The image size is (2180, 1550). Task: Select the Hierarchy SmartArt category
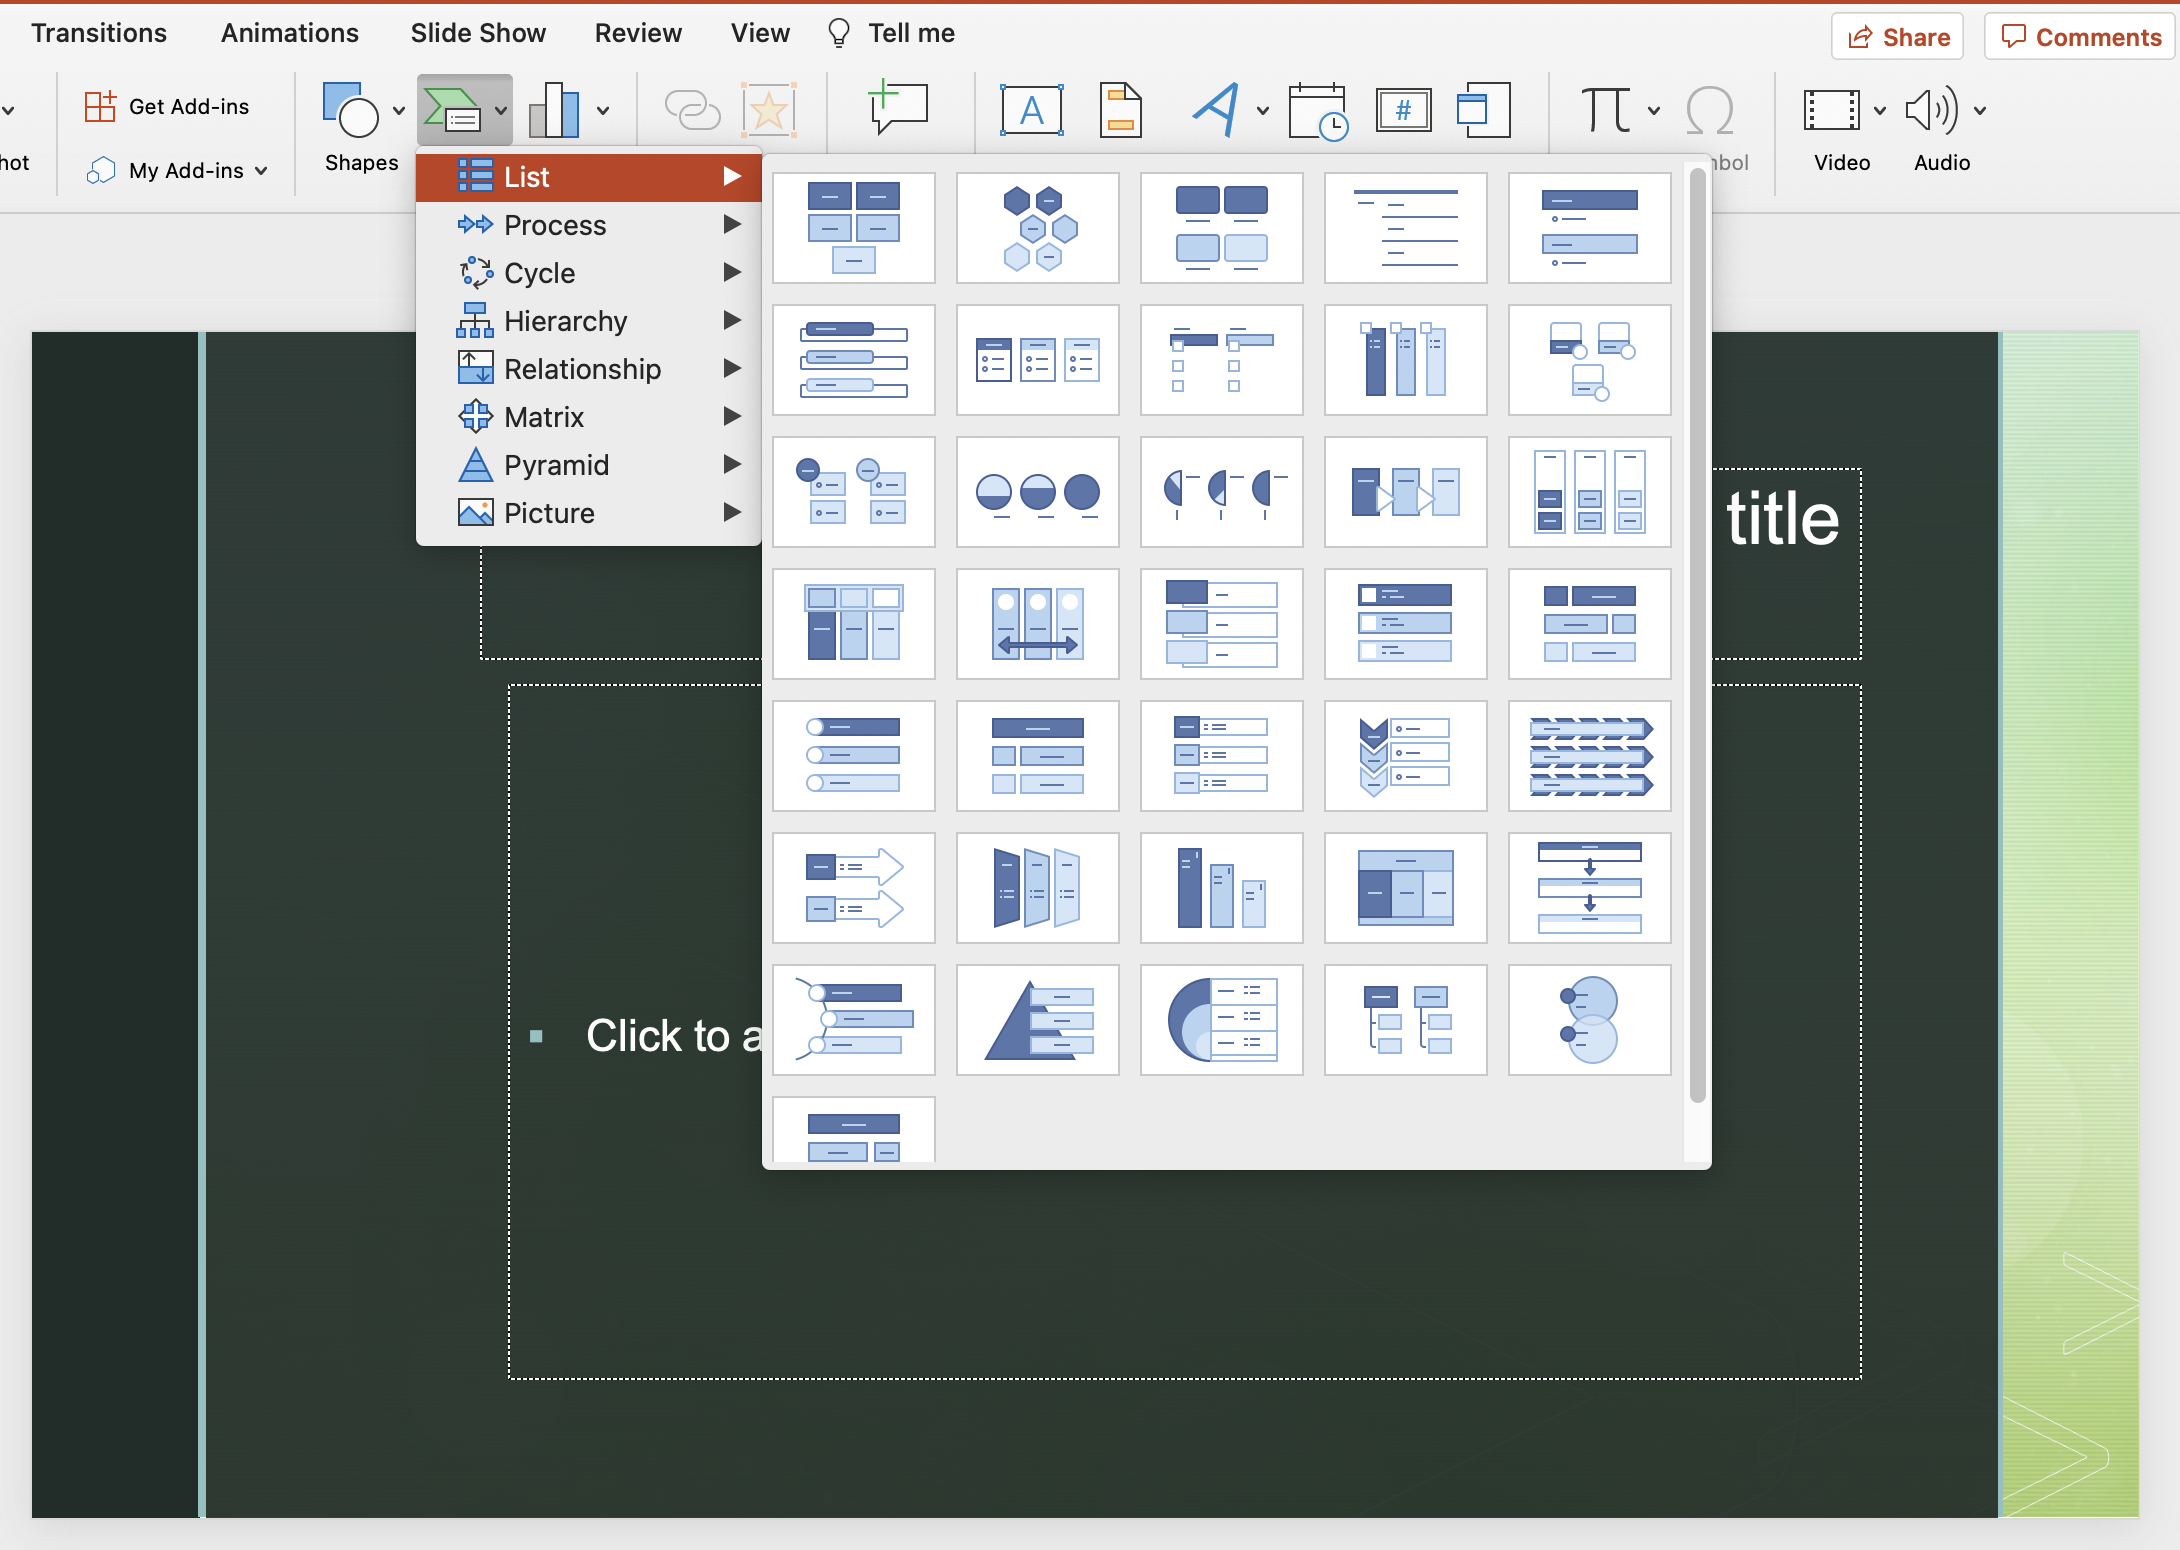point(589,321)
